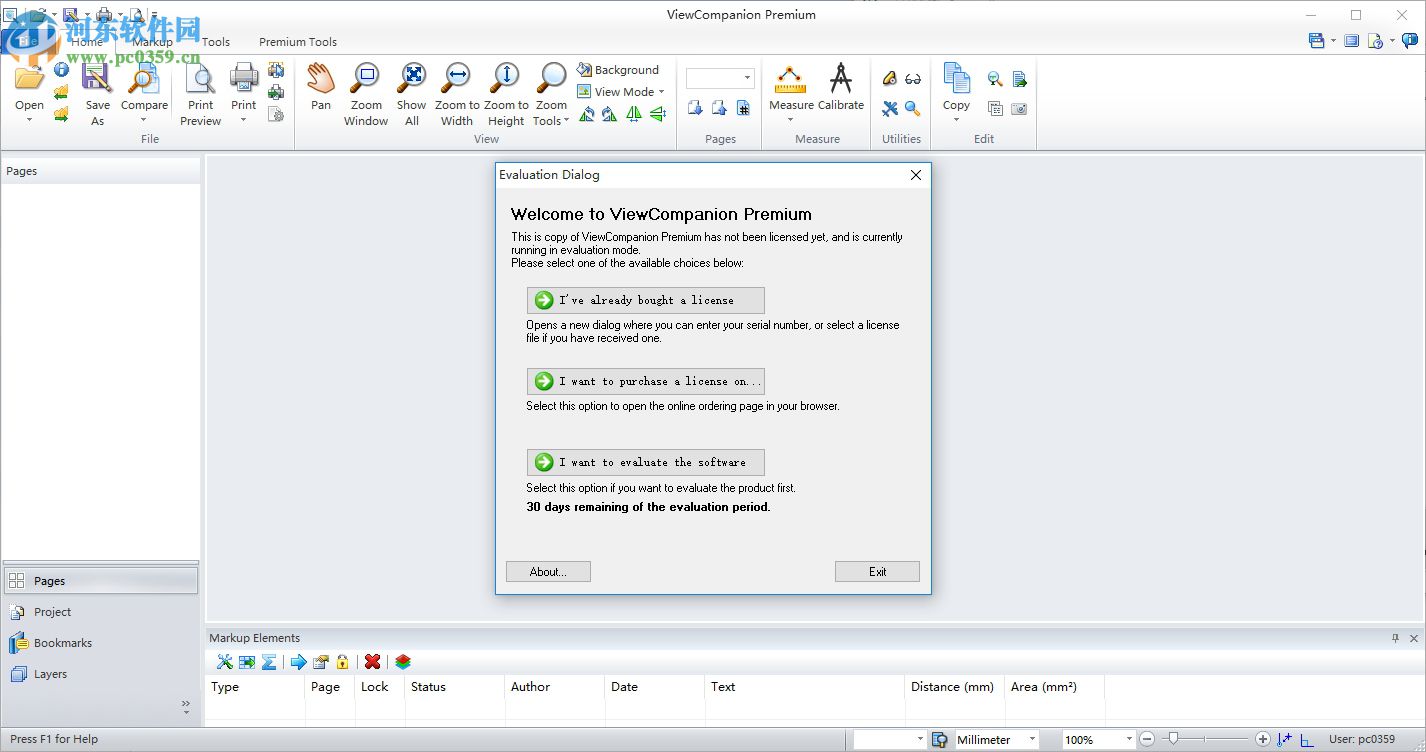Open the Zoom Tools dropdown
The height and width of the screenshot is (752, 1426).
[x=551, y=95]
